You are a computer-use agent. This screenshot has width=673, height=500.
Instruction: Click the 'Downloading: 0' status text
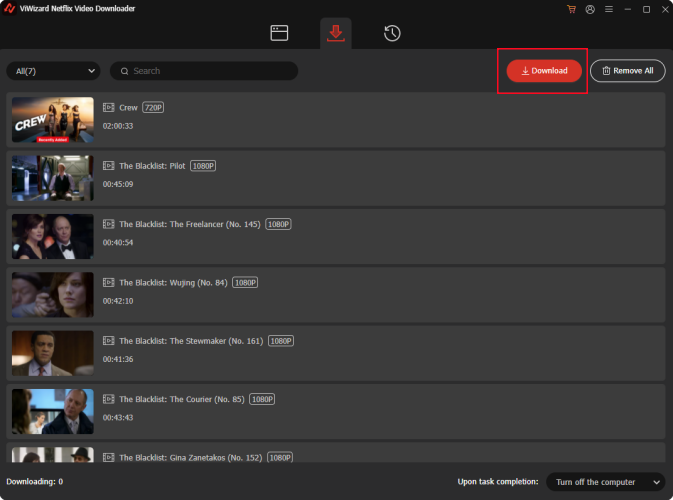tap(35, 482)
